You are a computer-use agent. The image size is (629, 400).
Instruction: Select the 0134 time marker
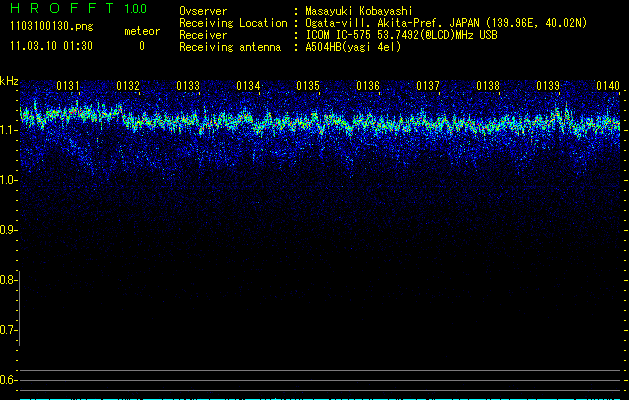pos(248,87)
